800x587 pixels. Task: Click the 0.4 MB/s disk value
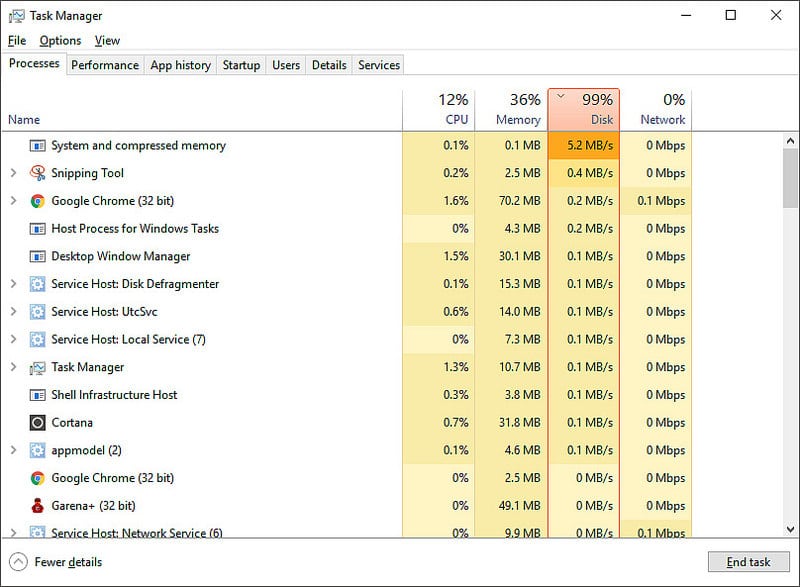point(590,173)
